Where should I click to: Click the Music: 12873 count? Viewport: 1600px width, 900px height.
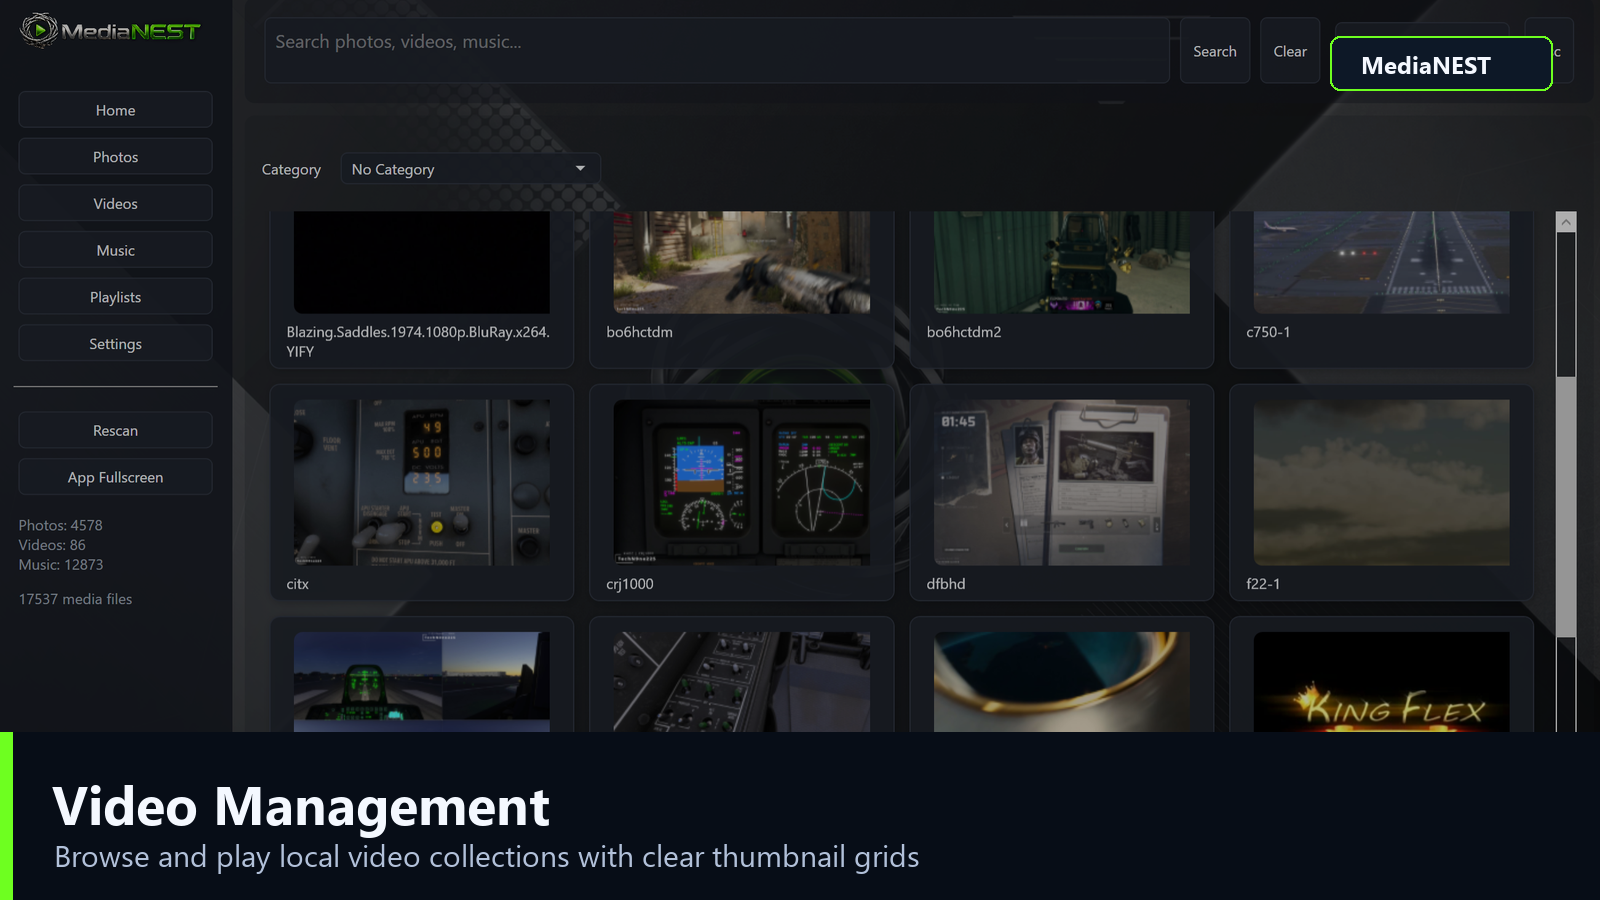click(x=61, y=565)
